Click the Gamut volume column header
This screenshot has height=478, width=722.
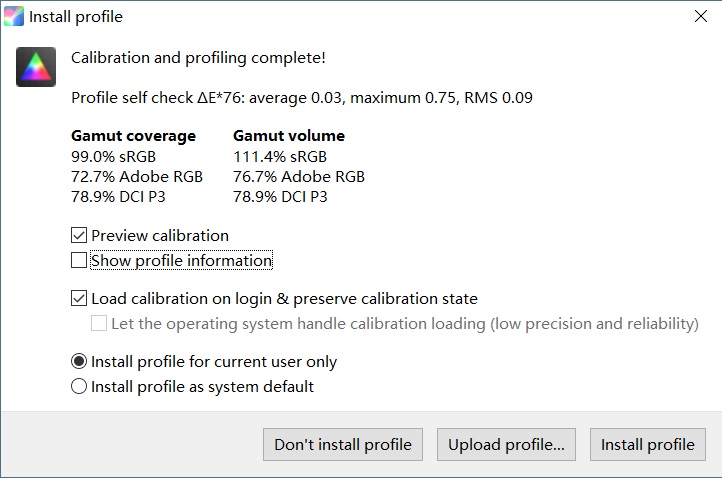click(x=289, y=136)
